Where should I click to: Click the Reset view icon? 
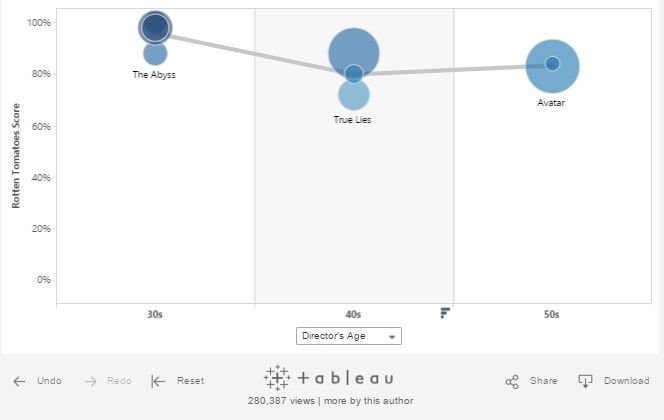point(158,381)
